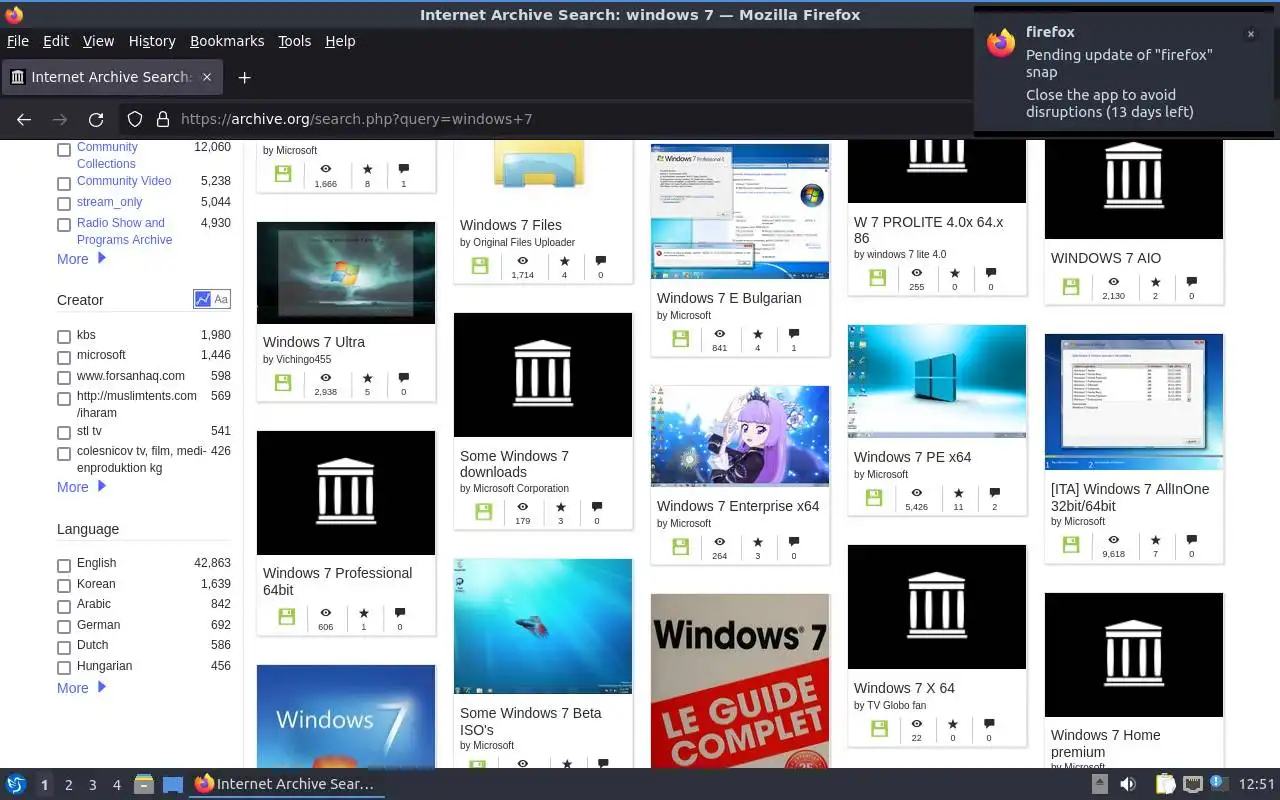Open Windows 7 X 64 item link

[904, 688]
